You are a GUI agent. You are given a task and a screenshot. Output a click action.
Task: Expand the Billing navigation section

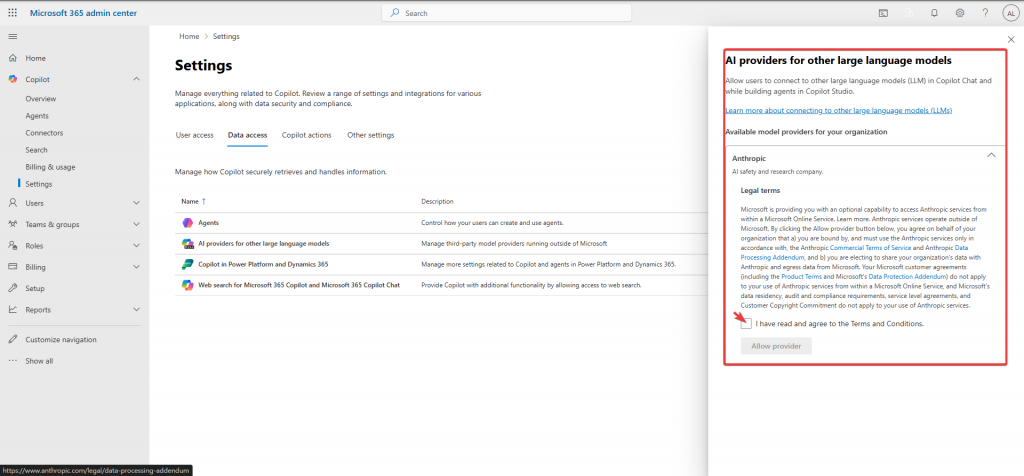136,266
